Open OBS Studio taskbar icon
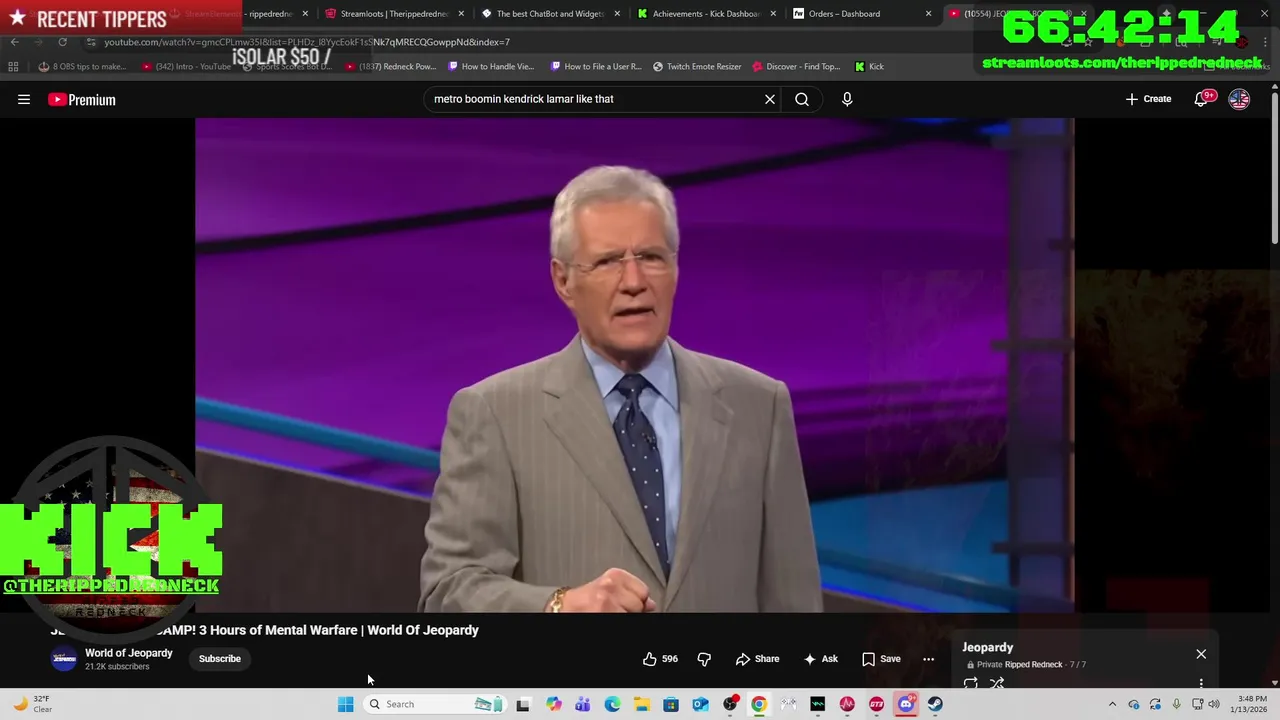 [730, 704]
